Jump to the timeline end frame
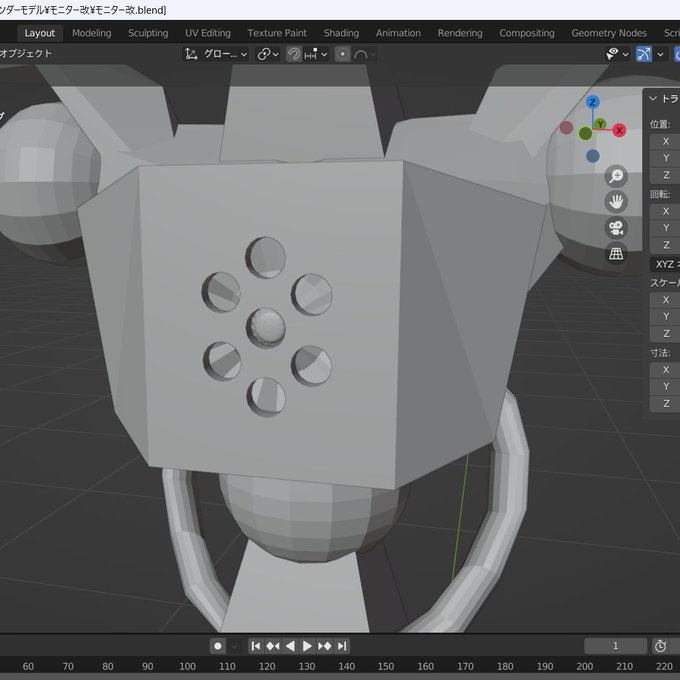680x680 pixels. pos(342,646)
